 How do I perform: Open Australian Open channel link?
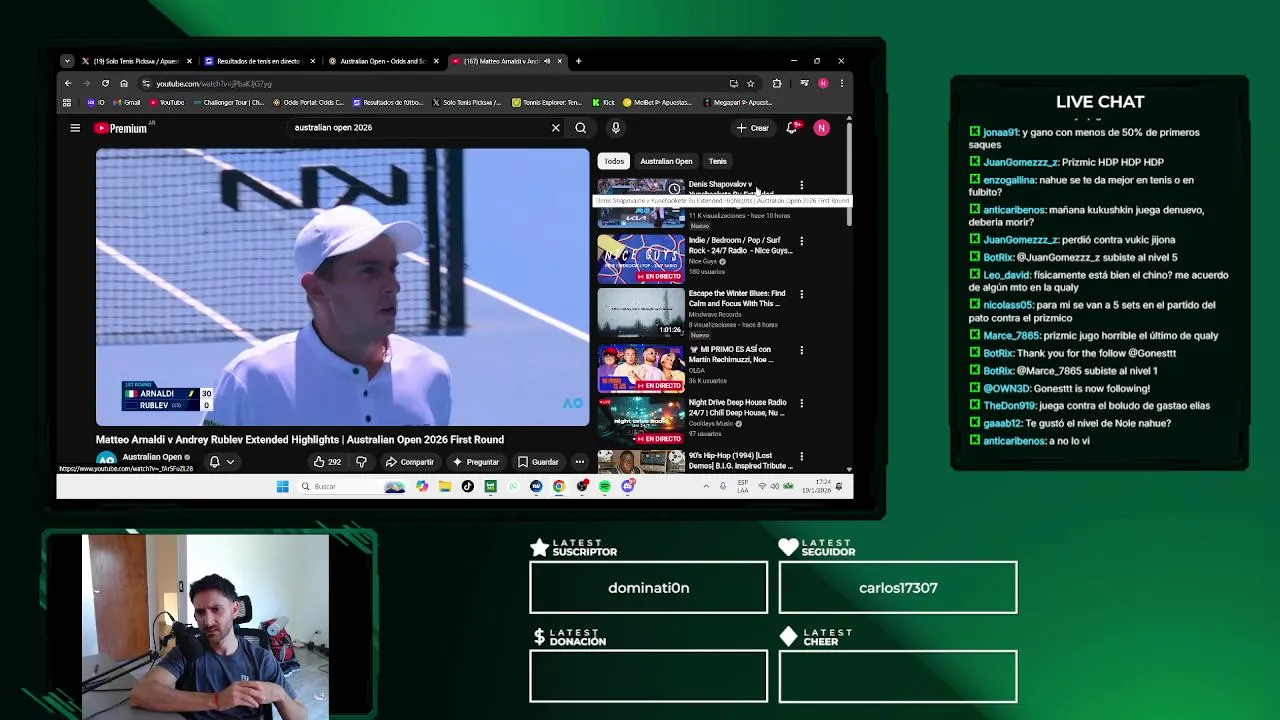(x=151, y=457)
